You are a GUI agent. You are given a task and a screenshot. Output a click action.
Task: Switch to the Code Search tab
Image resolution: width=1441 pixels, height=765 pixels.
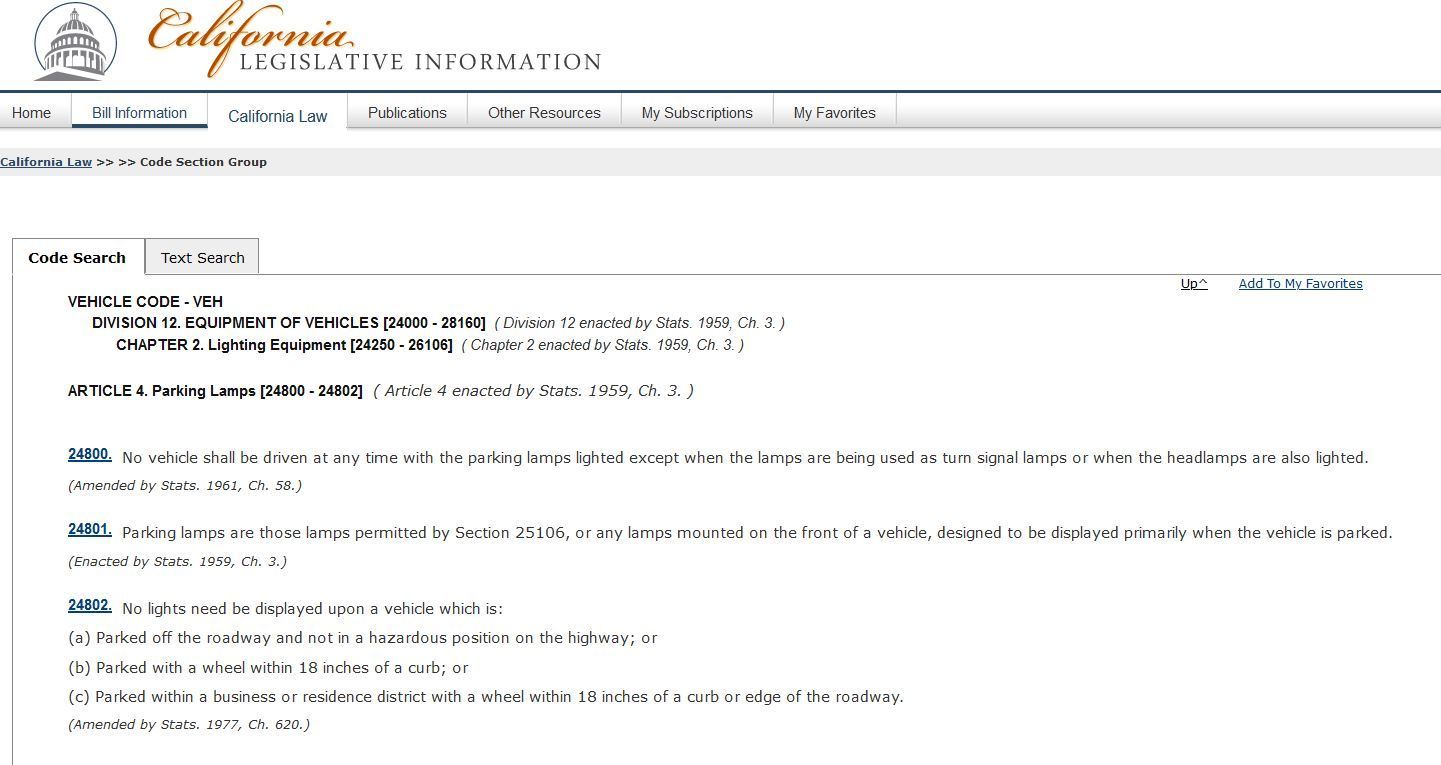(77, 258)
